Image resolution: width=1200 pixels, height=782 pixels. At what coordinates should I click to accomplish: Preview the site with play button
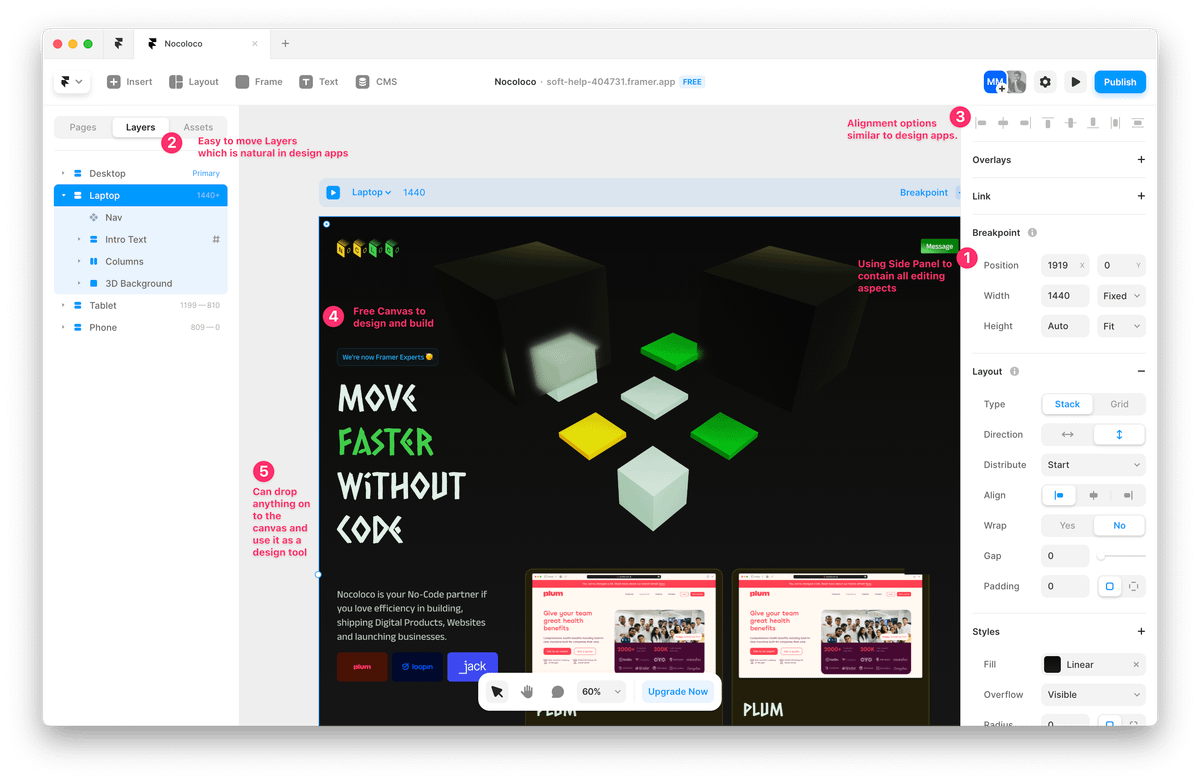(1075, 82)
